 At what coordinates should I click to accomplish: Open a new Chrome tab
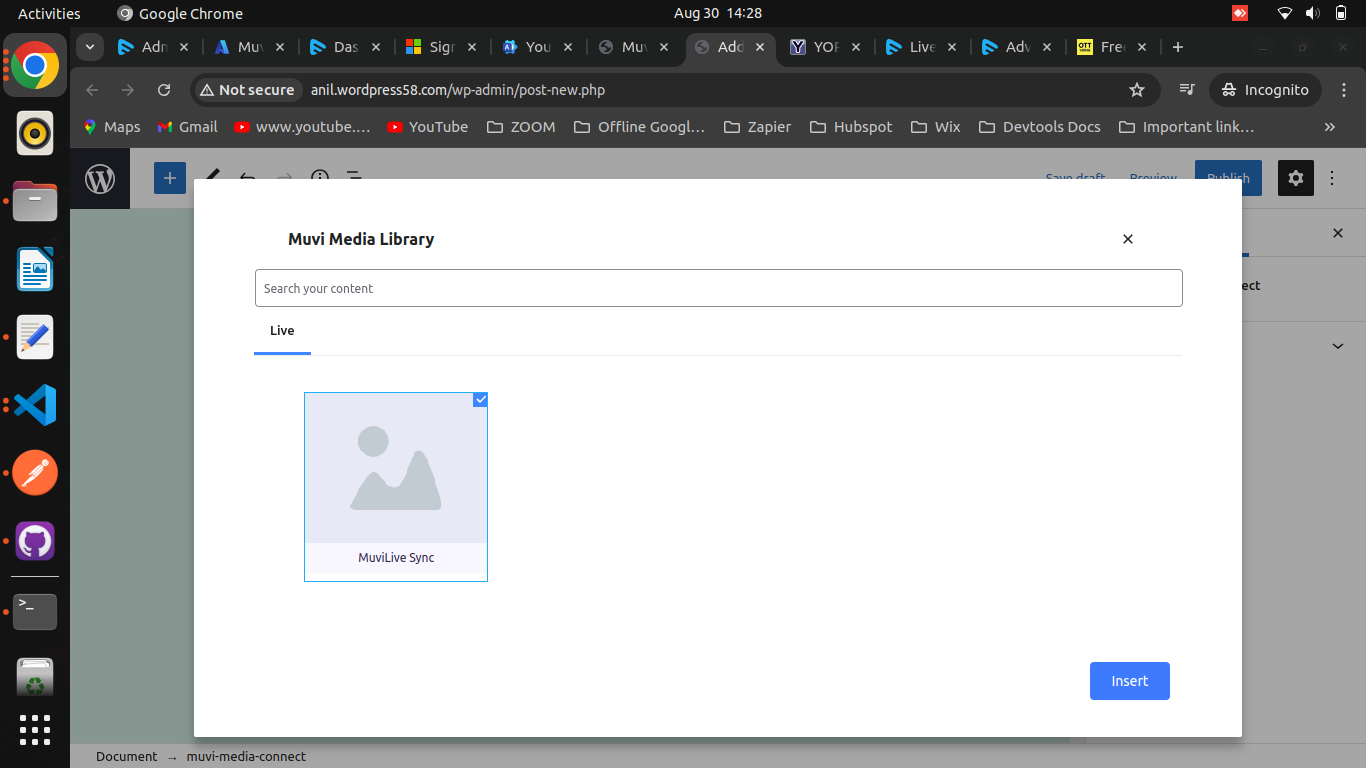pos(1178,47)
